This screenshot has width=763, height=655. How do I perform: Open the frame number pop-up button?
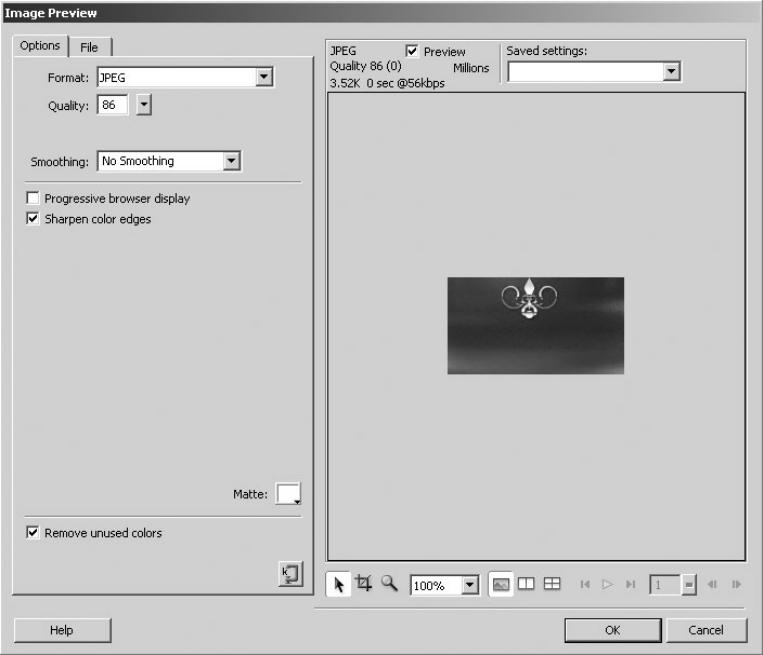[689, 584]
